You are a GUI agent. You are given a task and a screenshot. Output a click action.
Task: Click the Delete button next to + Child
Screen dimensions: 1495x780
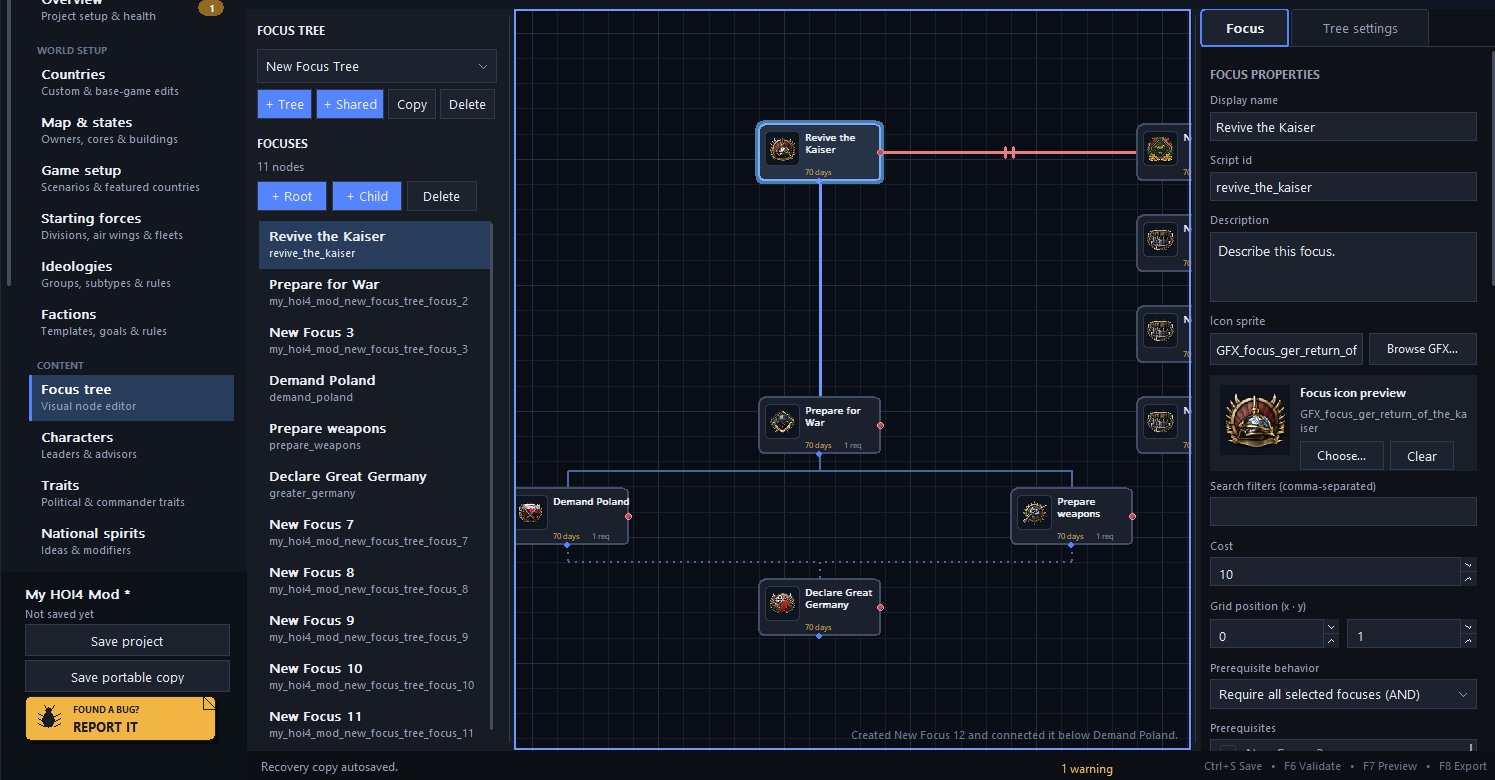tap(441, 196)
